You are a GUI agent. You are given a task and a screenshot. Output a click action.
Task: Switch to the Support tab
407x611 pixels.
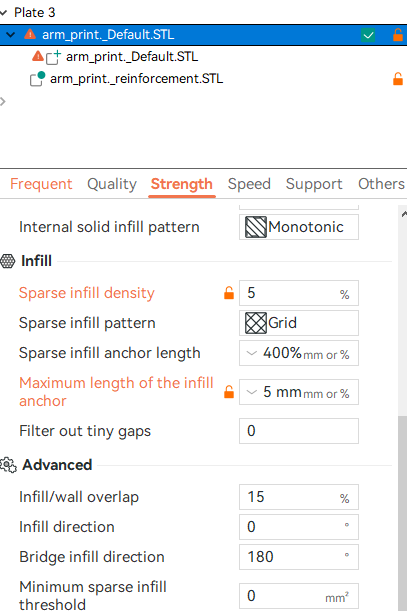[314, 184]
